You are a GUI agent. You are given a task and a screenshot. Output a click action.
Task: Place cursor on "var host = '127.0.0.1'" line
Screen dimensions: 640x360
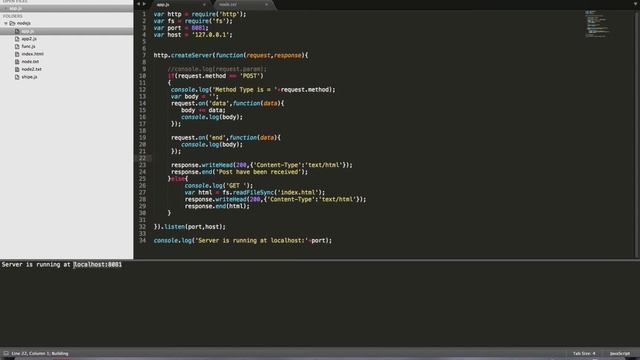pyautogui.click(x=193, y=35)
